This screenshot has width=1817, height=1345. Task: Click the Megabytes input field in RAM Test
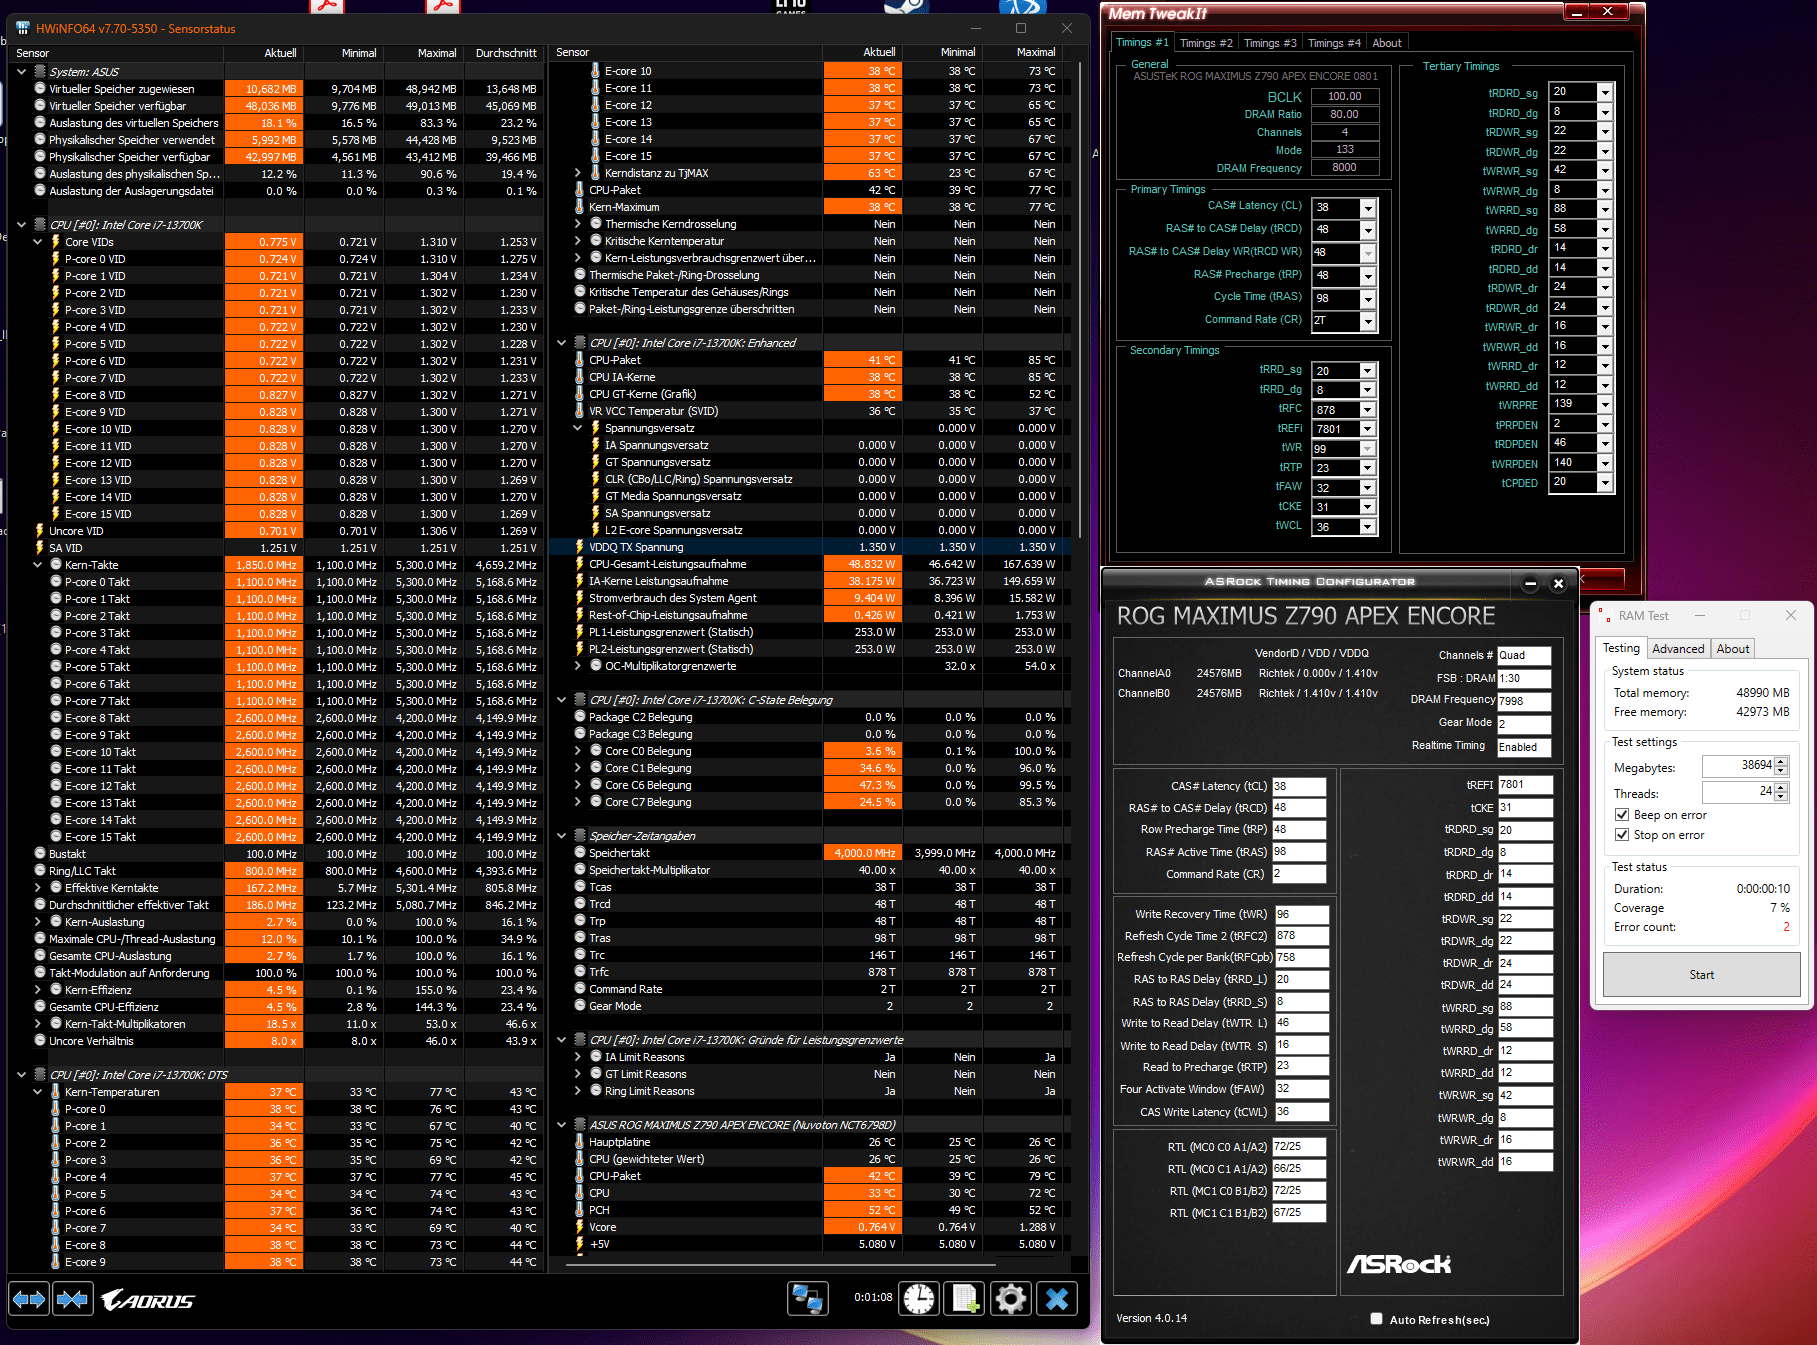1738,766
